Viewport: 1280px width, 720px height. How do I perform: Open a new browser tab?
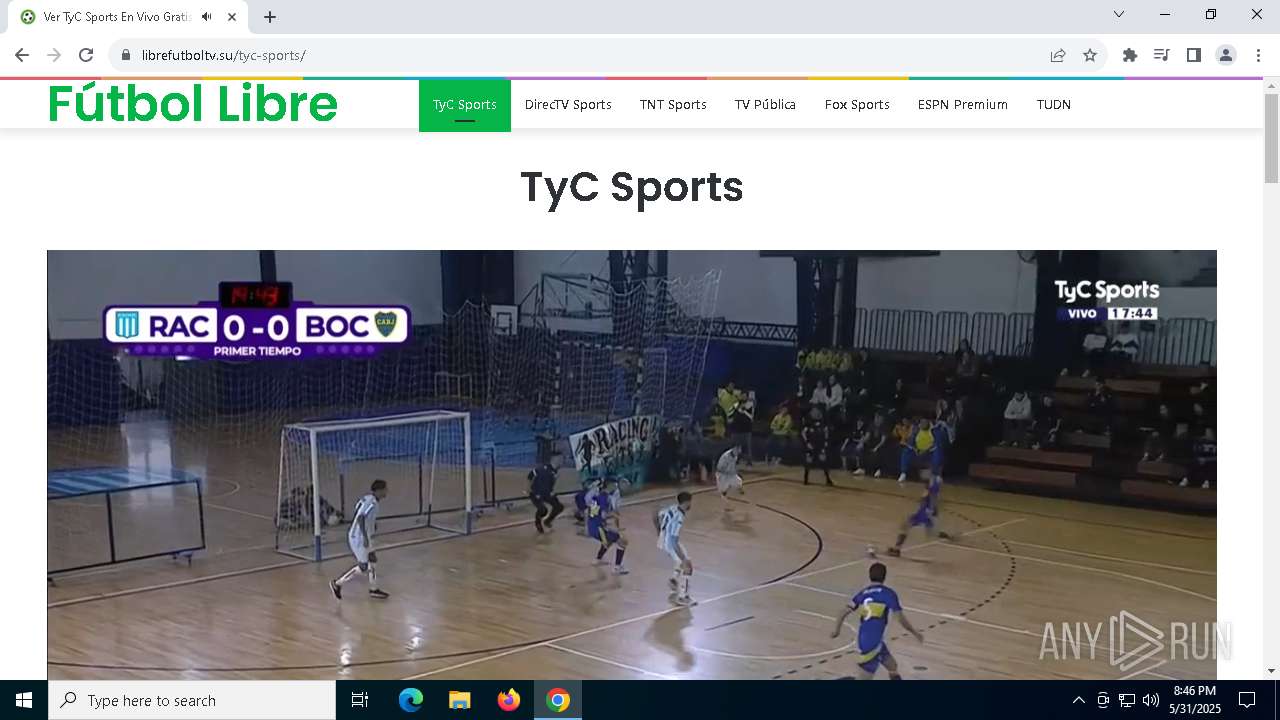(270, 17)
